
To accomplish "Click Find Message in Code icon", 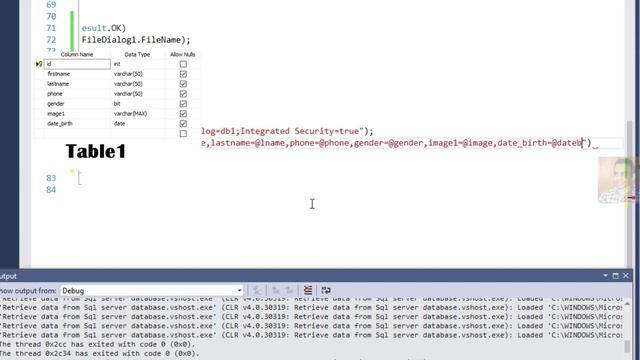I will (x=258, y=290).
